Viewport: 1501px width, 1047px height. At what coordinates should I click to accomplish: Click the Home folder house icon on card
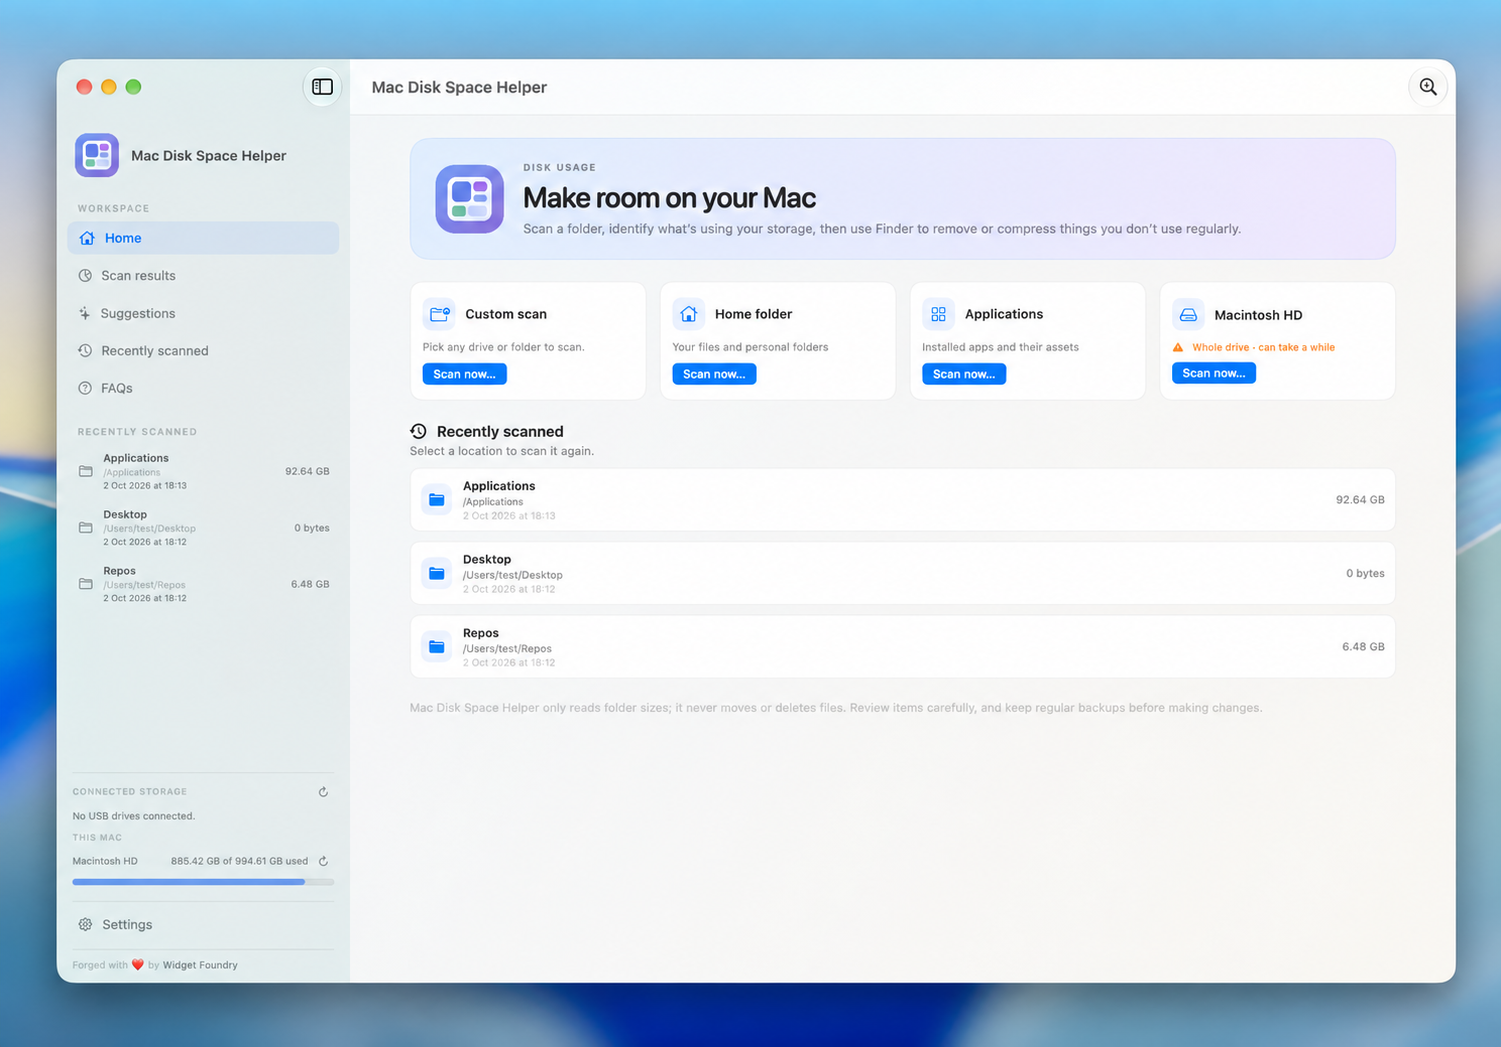coord(688,314)
